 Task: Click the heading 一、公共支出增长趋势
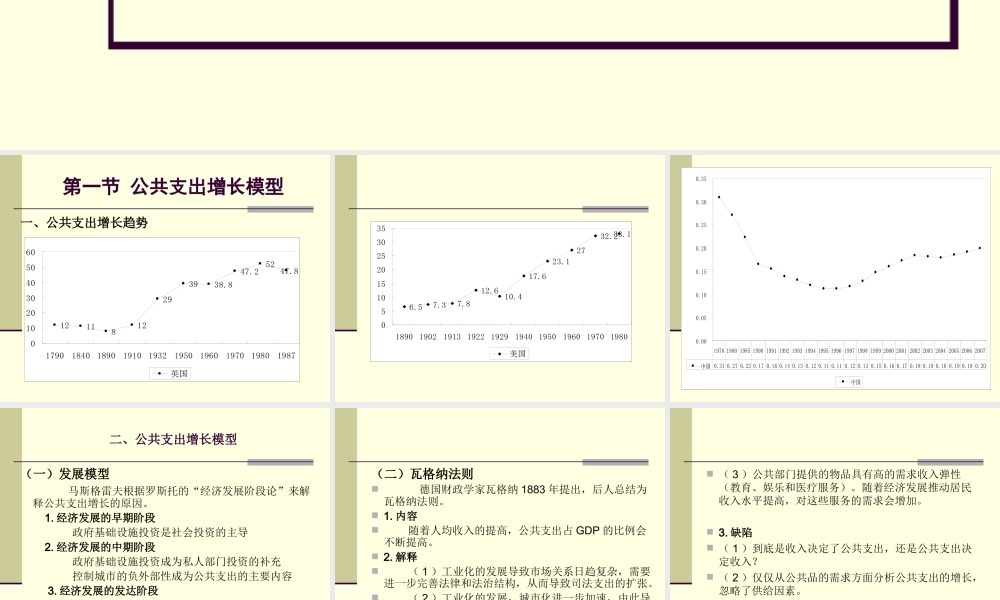tap(85, 222)
